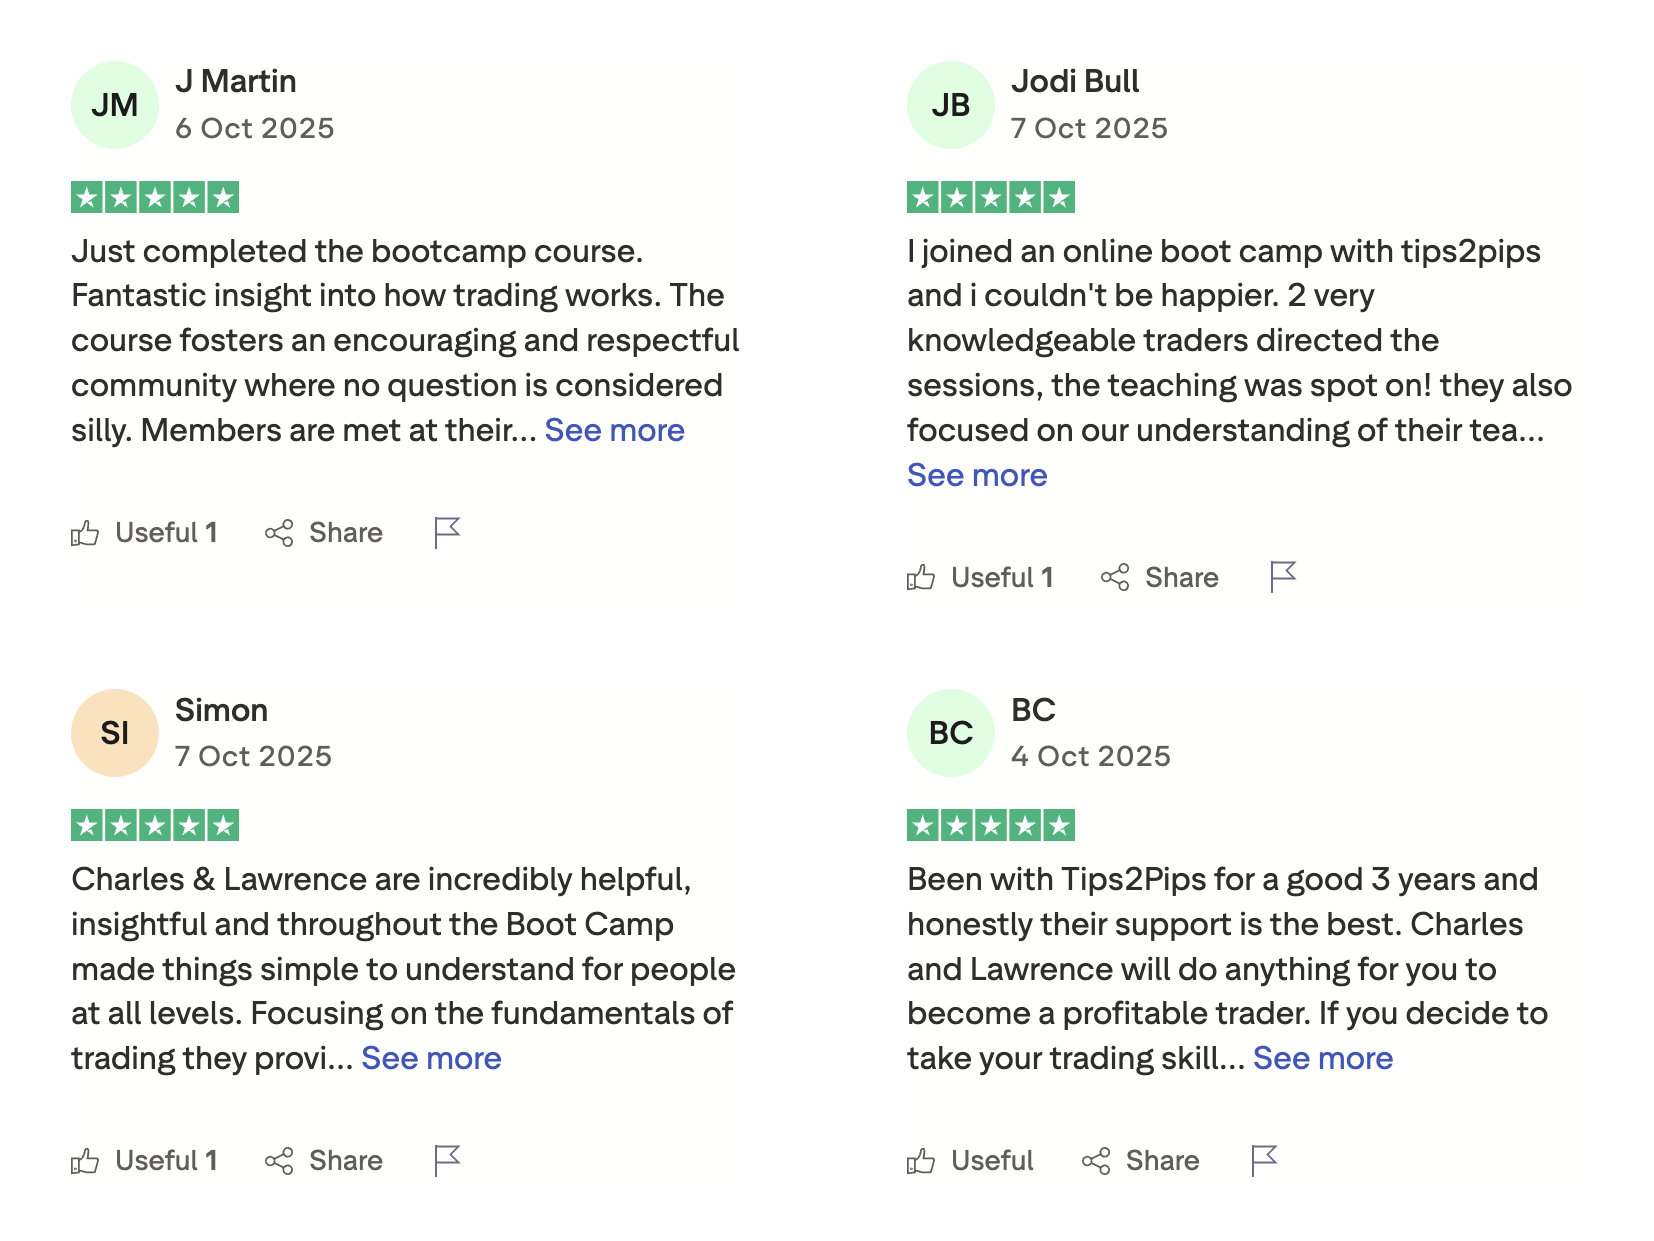Click Simon's SI avatar circle

(x=115, y=733)
